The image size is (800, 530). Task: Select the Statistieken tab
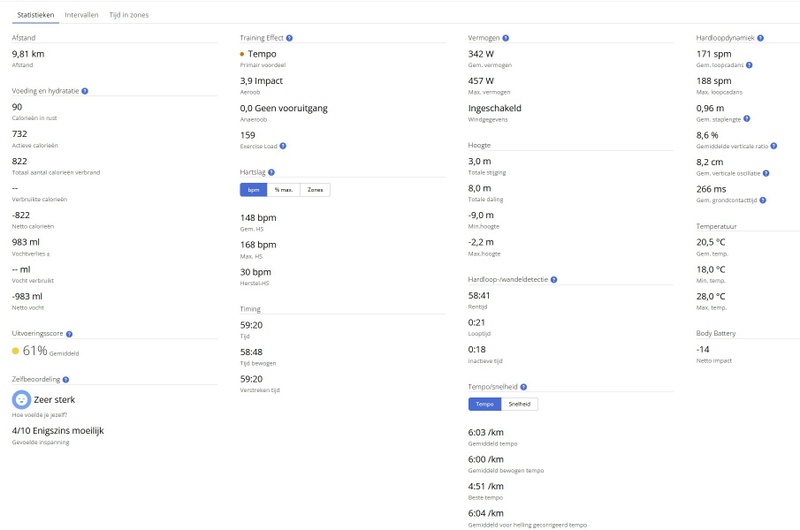33,17
